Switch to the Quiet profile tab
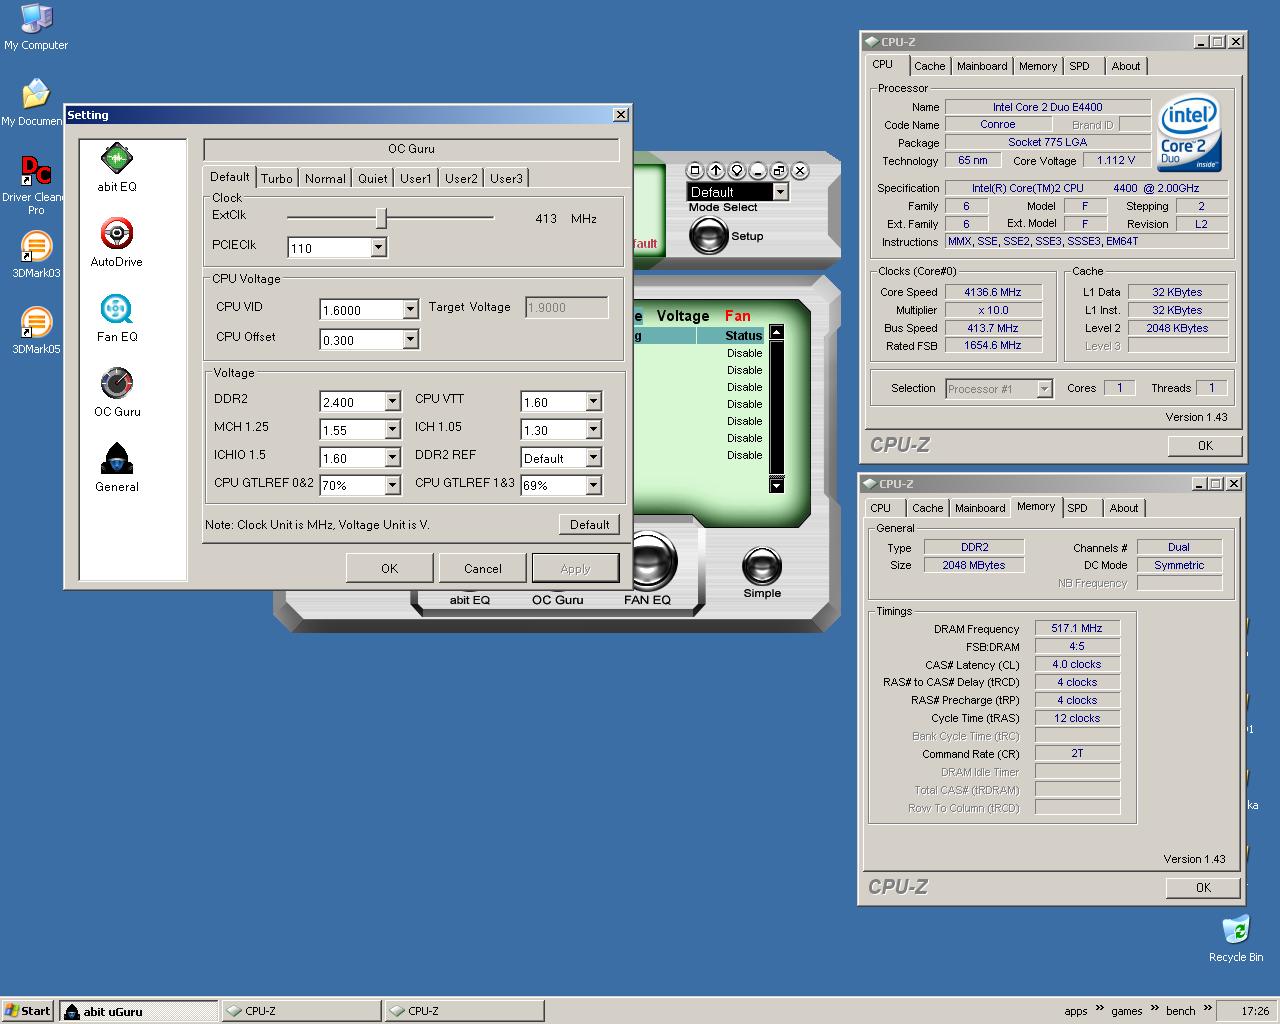This screenshot has width=1280, height=1024. (x=373, y=179)
